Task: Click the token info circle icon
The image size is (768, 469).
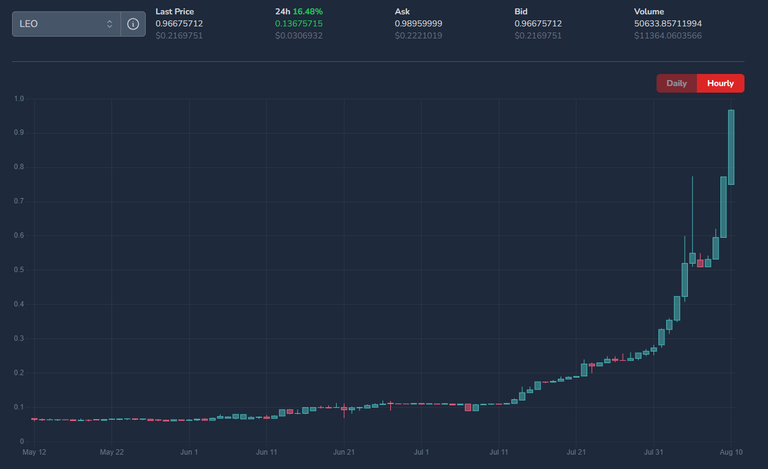Action: pyautogui.click(x=133, y=24)
